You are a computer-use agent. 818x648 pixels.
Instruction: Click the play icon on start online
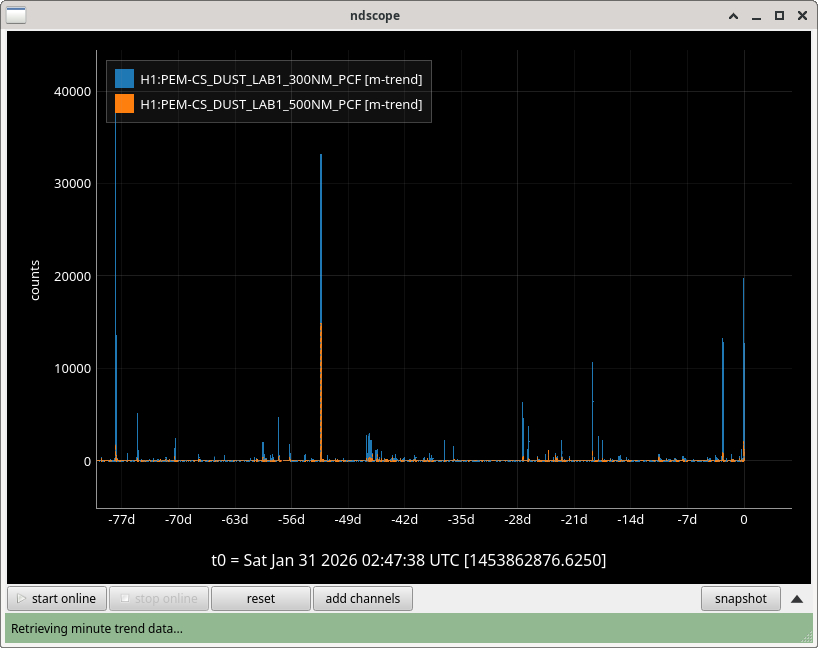click(21, 599)
